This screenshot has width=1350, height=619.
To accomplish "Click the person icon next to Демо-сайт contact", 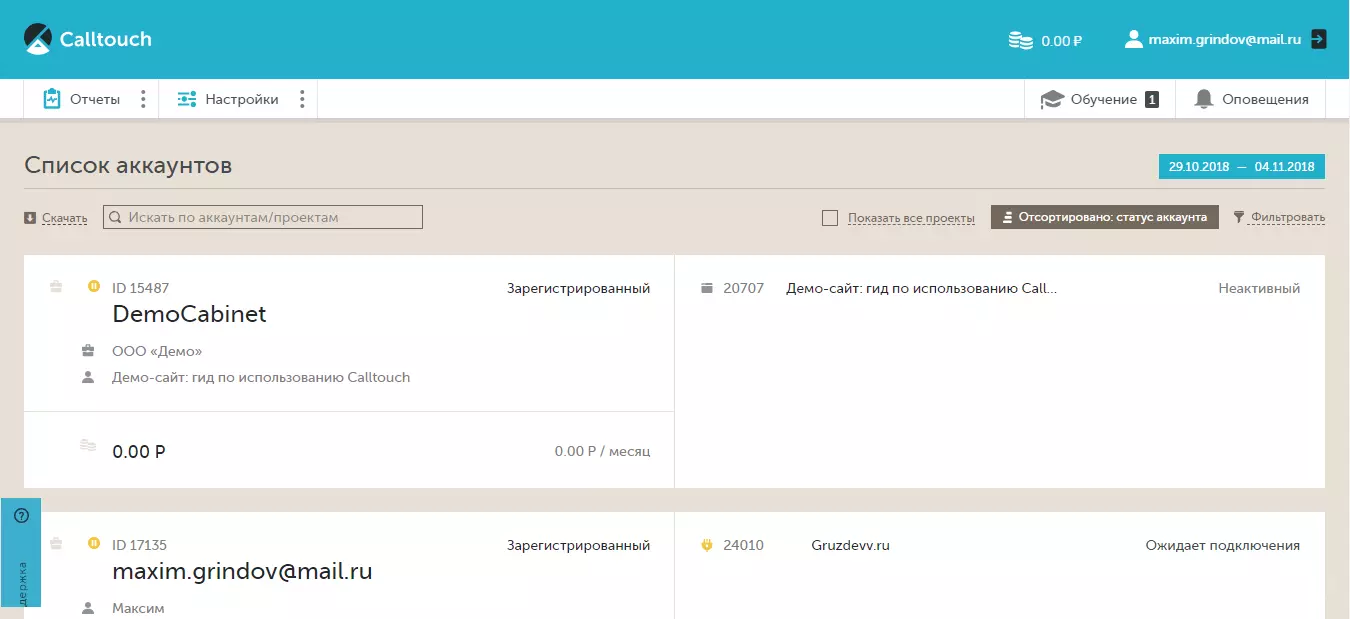I will click(88, 377).
